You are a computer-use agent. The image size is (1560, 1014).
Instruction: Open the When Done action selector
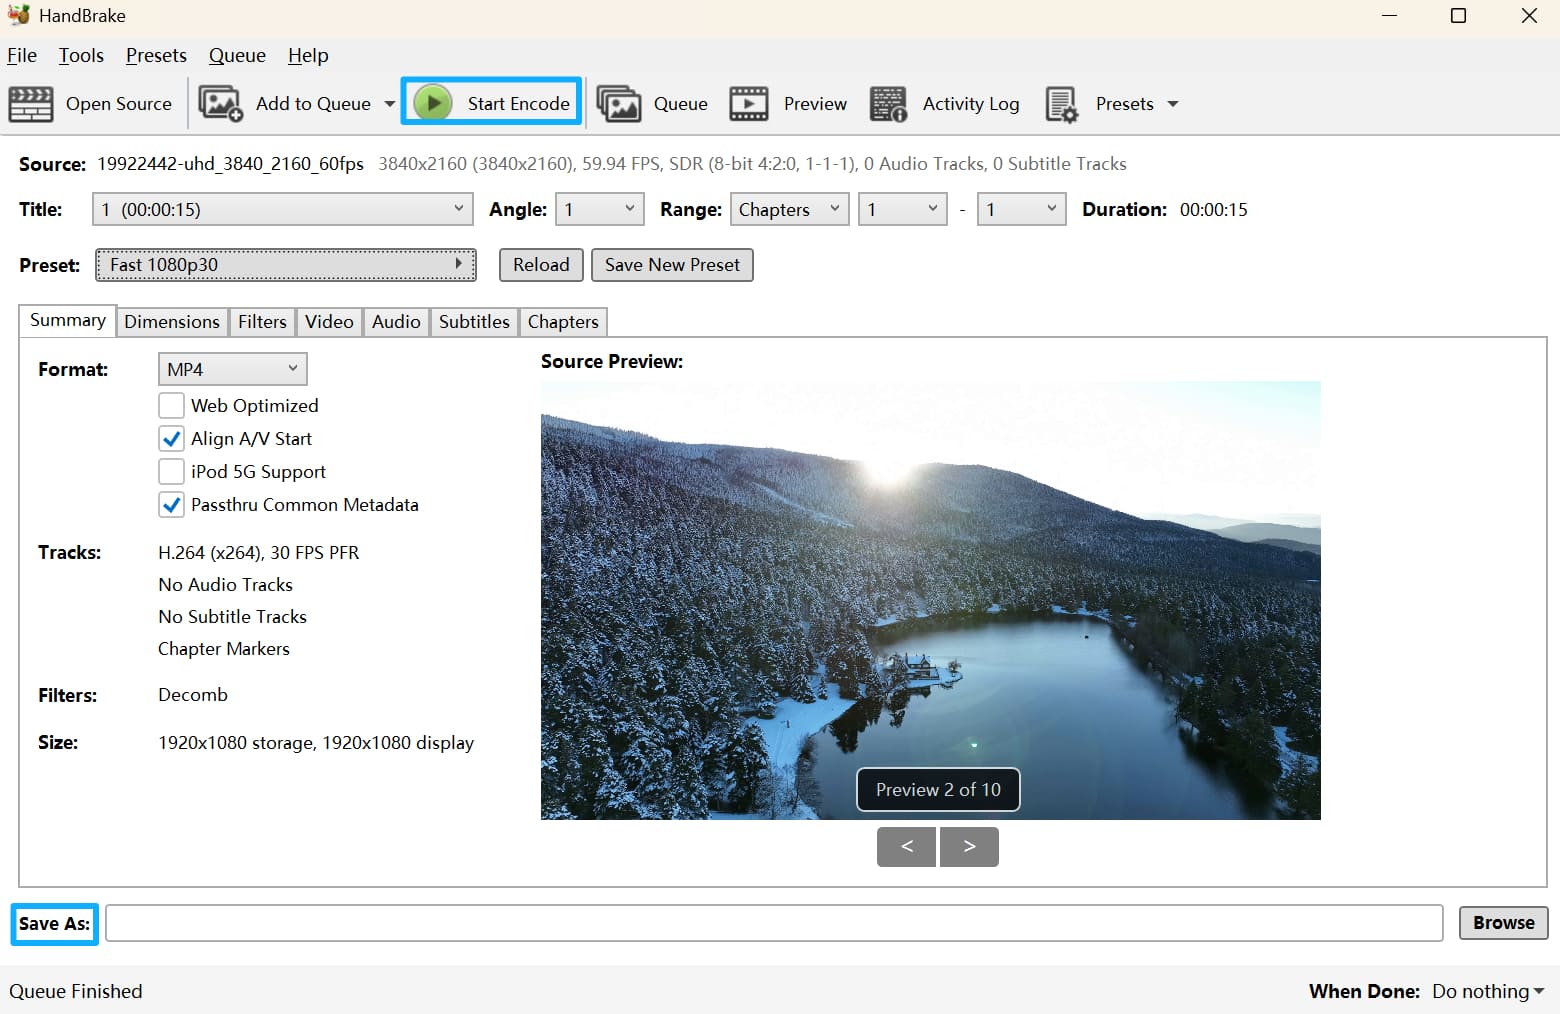click(x=1486, y=990)
